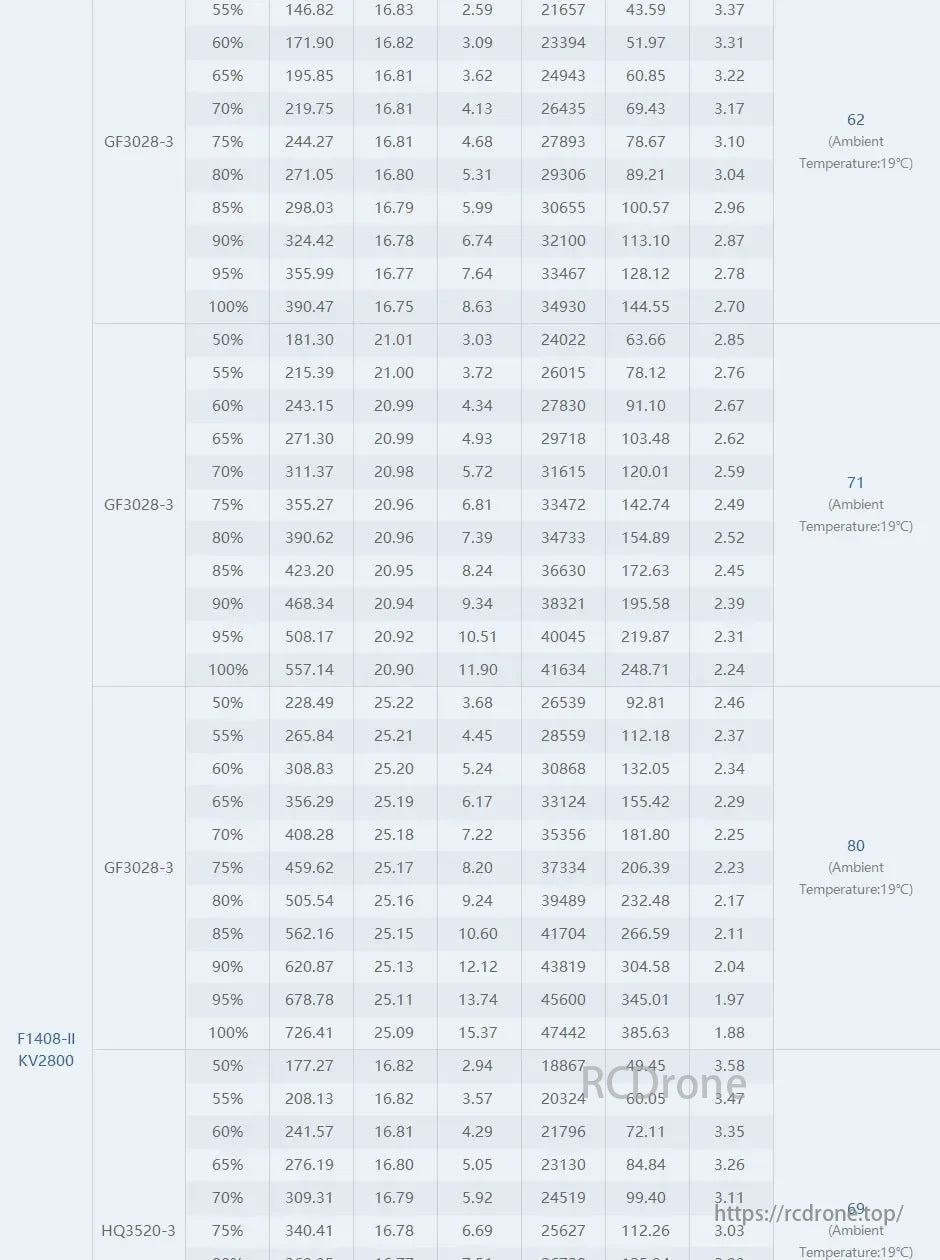The height and width of the screenshot is (1260, 940).
Task: Click the 11.90 current value
Action: (x=477, y=669)
